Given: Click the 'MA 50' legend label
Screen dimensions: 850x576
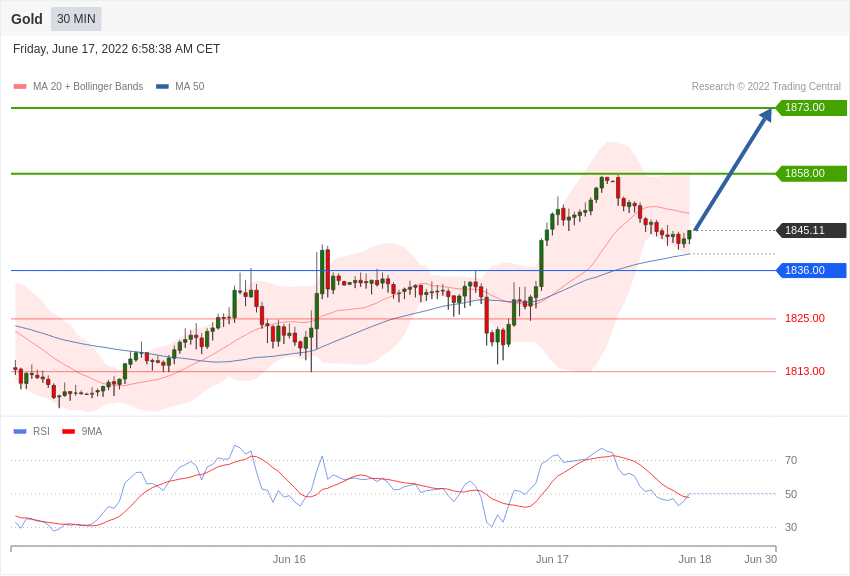Looking at the screenshot, I should 190,86.
